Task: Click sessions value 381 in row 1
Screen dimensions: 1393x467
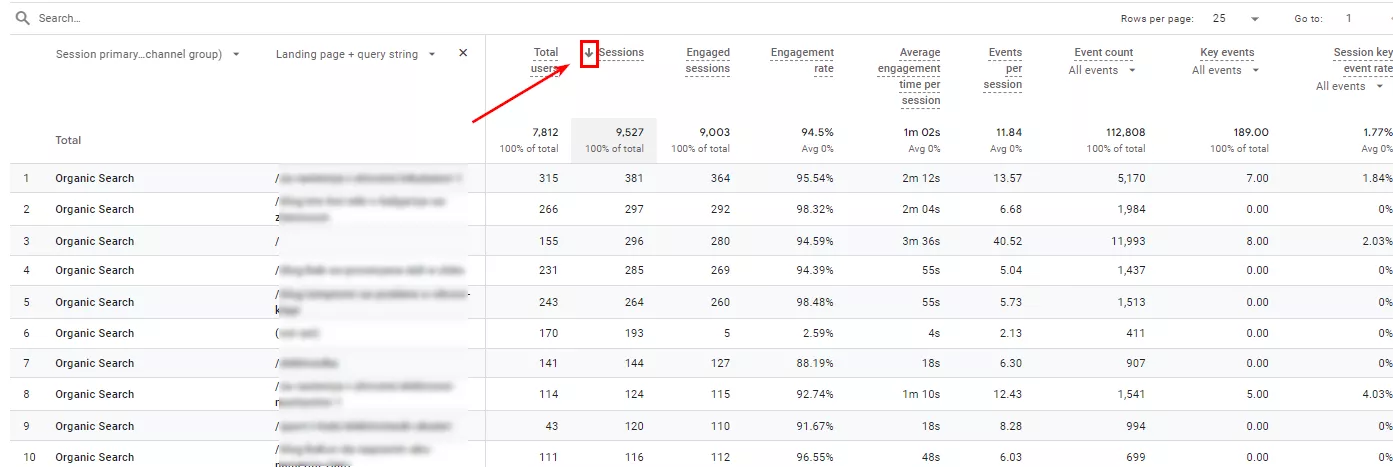Action: click(634, 178)
